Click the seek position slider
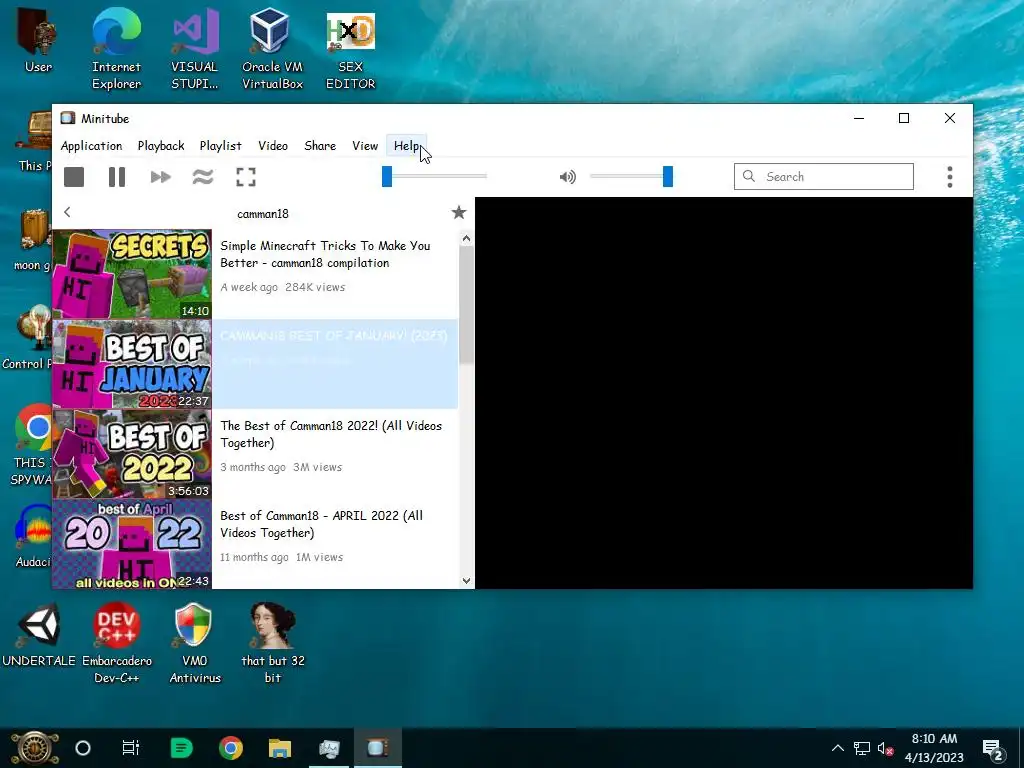The height and width of the screenshot is (768, 1024). click(434, 176)
